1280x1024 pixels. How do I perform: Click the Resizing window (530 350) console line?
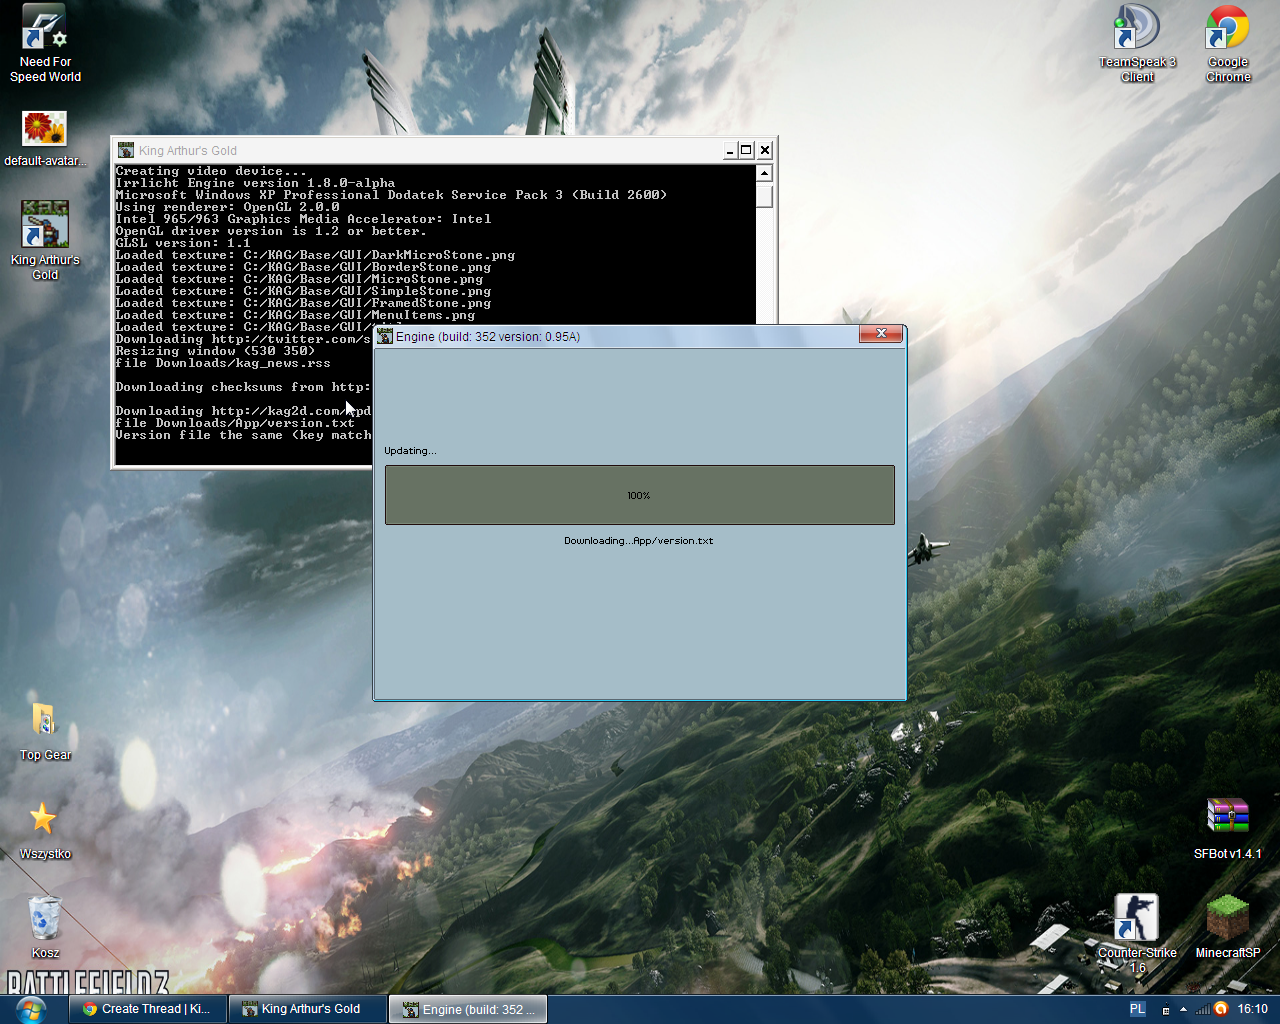(x=215, y=351)
